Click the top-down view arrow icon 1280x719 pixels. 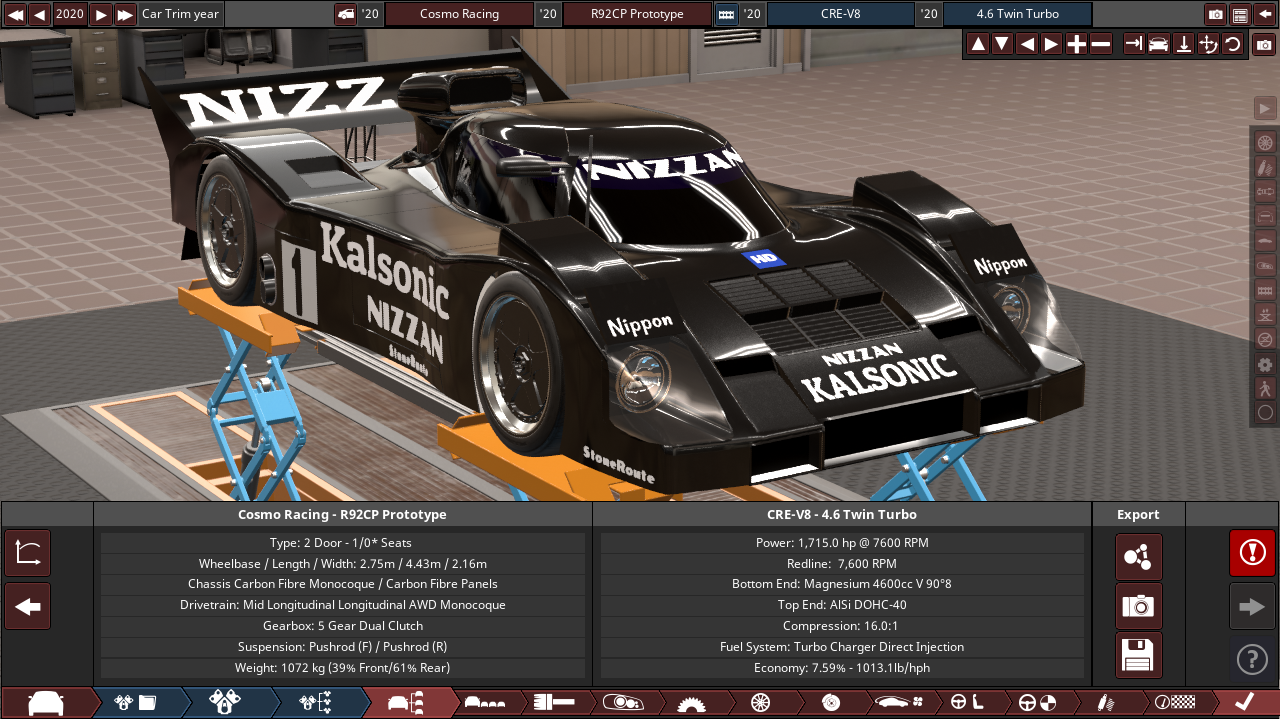point(1183,44)
